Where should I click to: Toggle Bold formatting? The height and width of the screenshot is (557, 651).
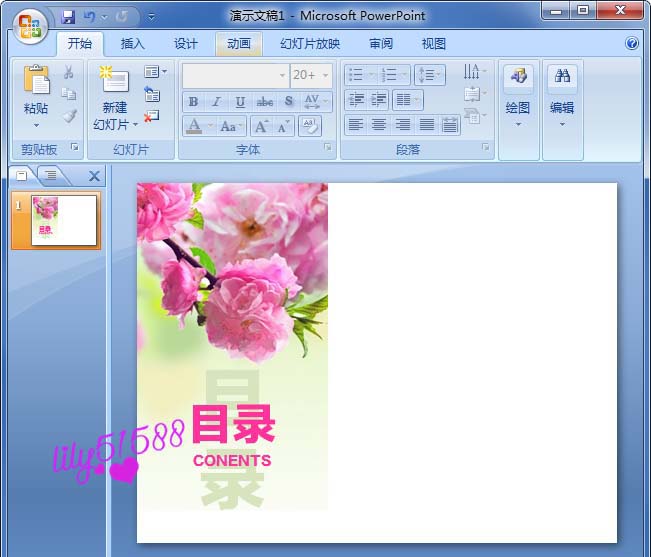click(193, 102)
